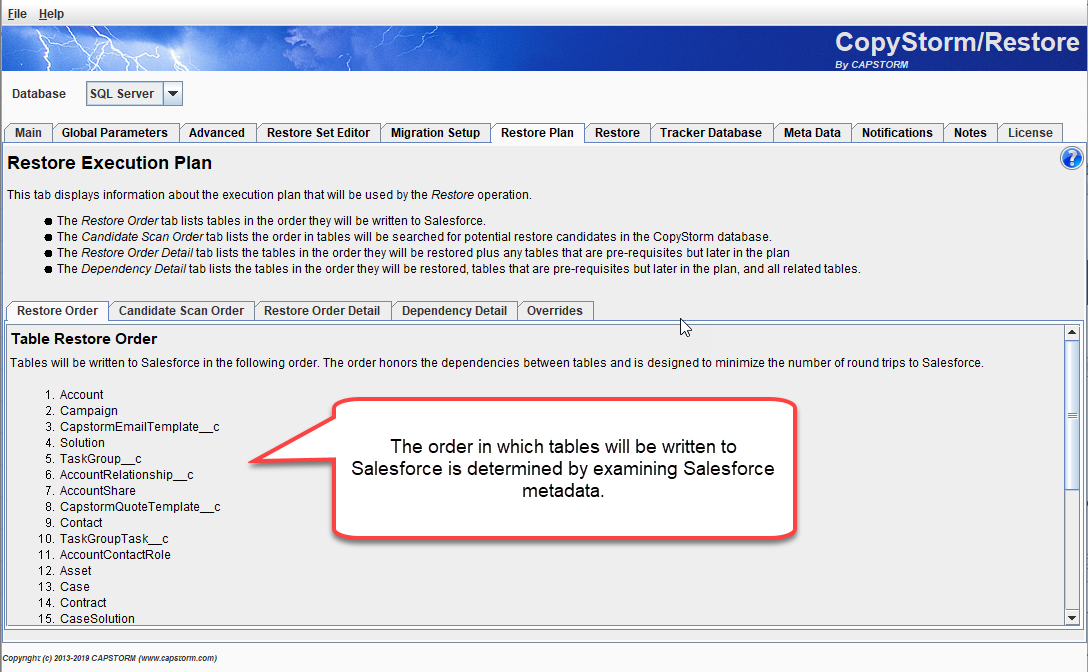
Task: Select the Restore Plan tab
Action: (x=537, y=133)
